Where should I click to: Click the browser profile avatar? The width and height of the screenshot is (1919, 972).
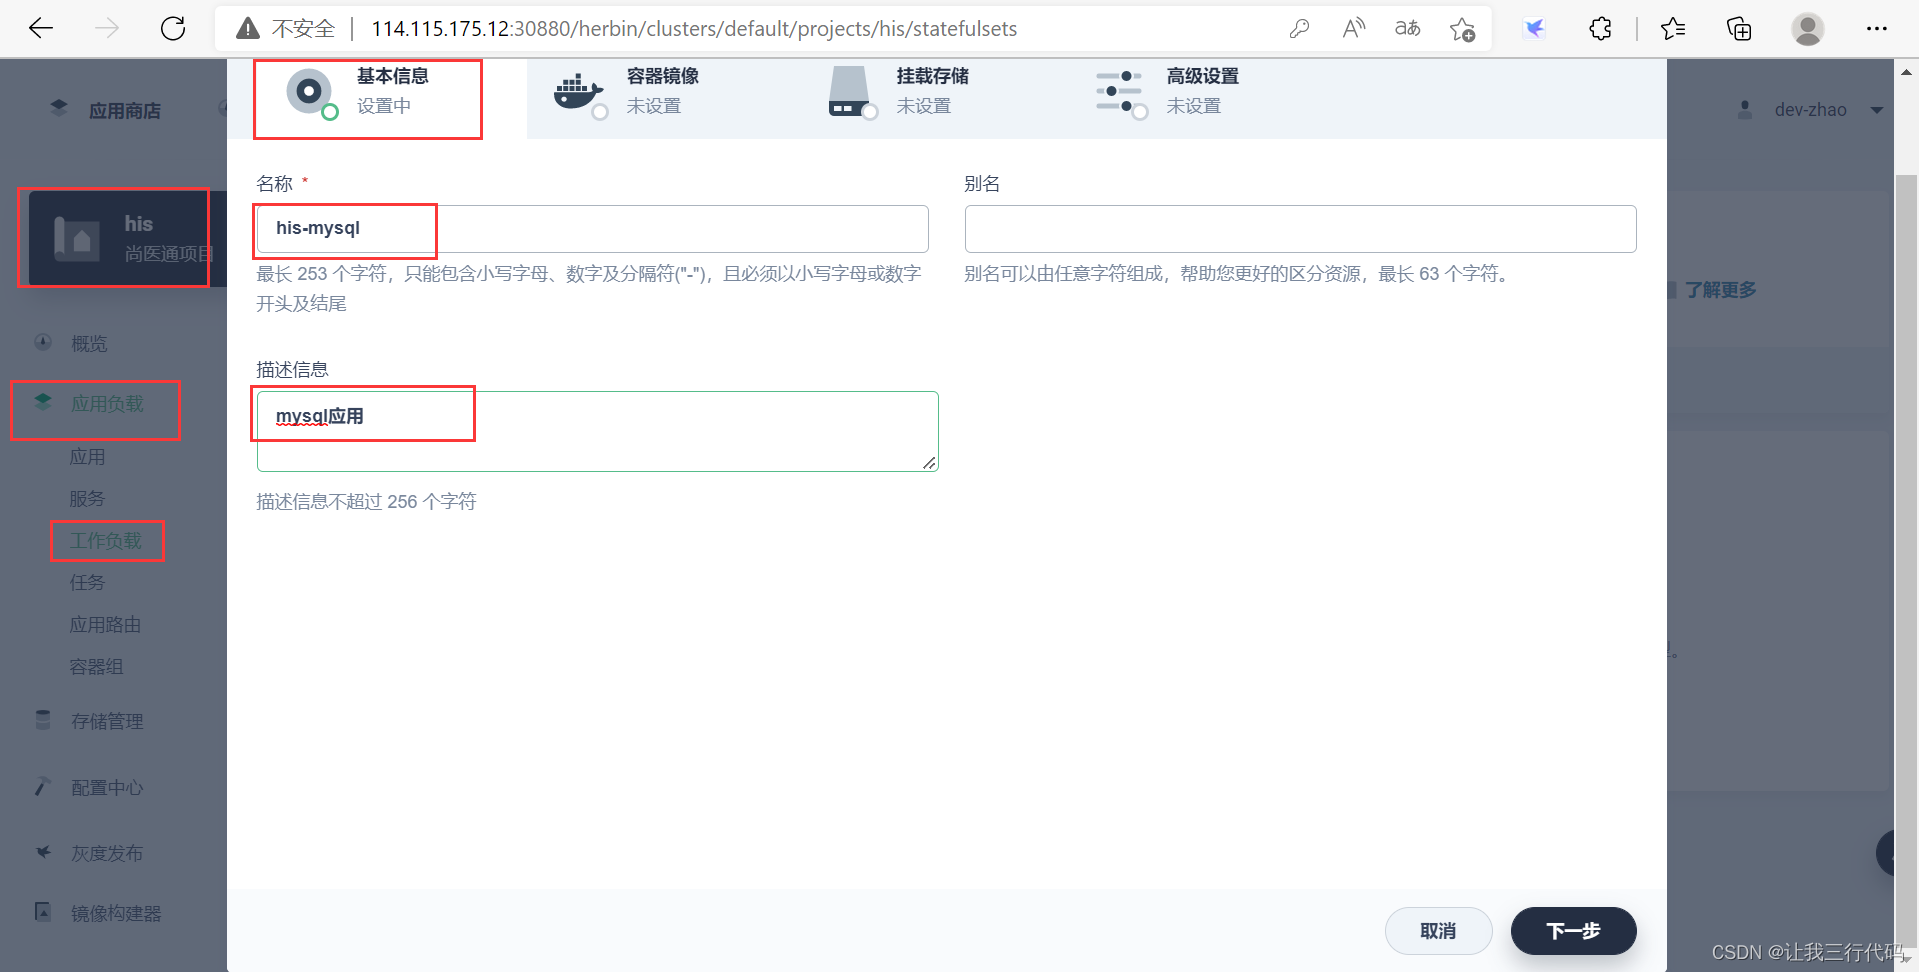[x=1807, y=29]
